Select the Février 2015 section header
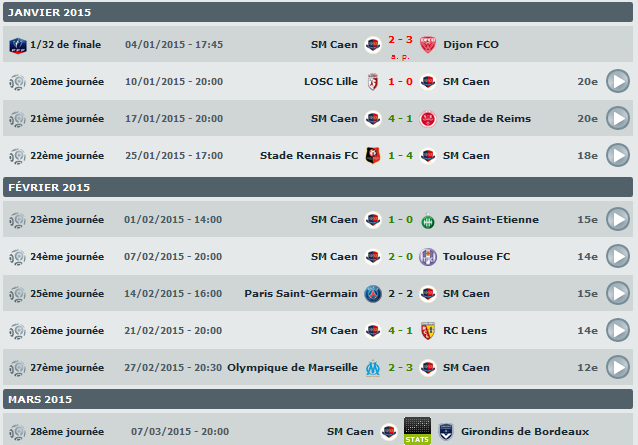The width and height of the screenshot is (638, 445). [x=49, y=187]
